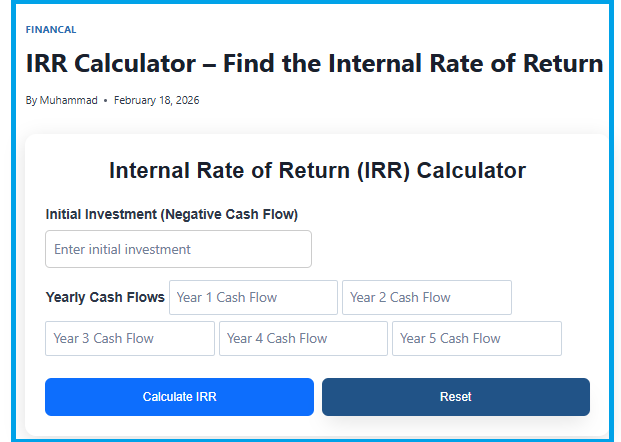Select the Year 5 Cash Flow field

coord(476,338)
